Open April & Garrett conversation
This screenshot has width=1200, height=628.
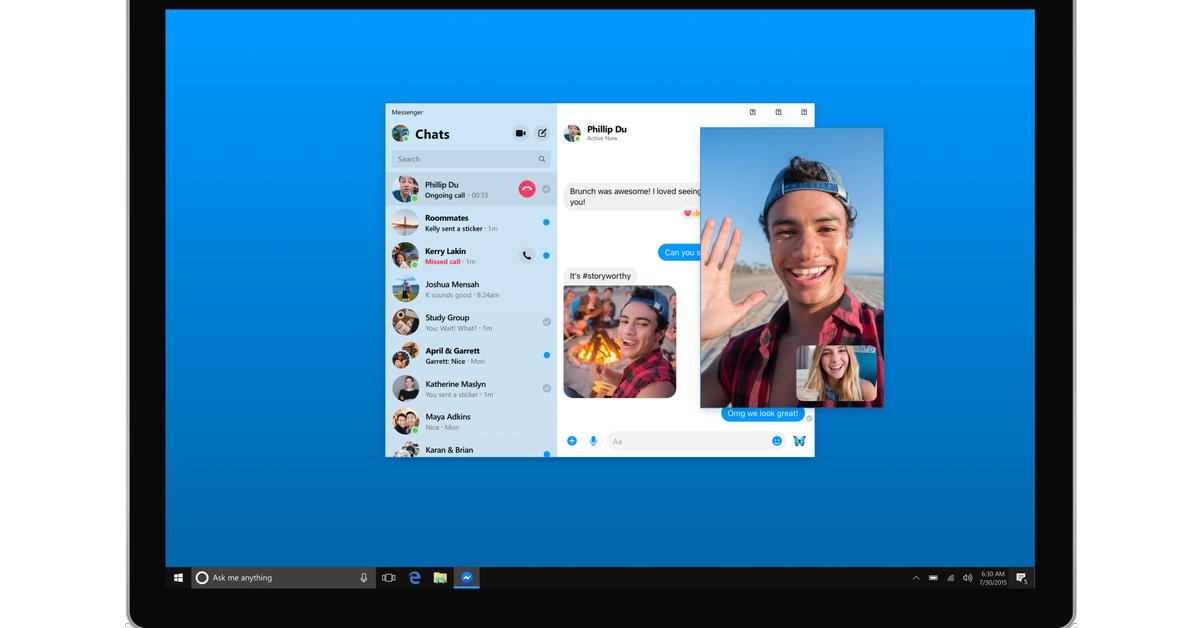coord(471,355)
